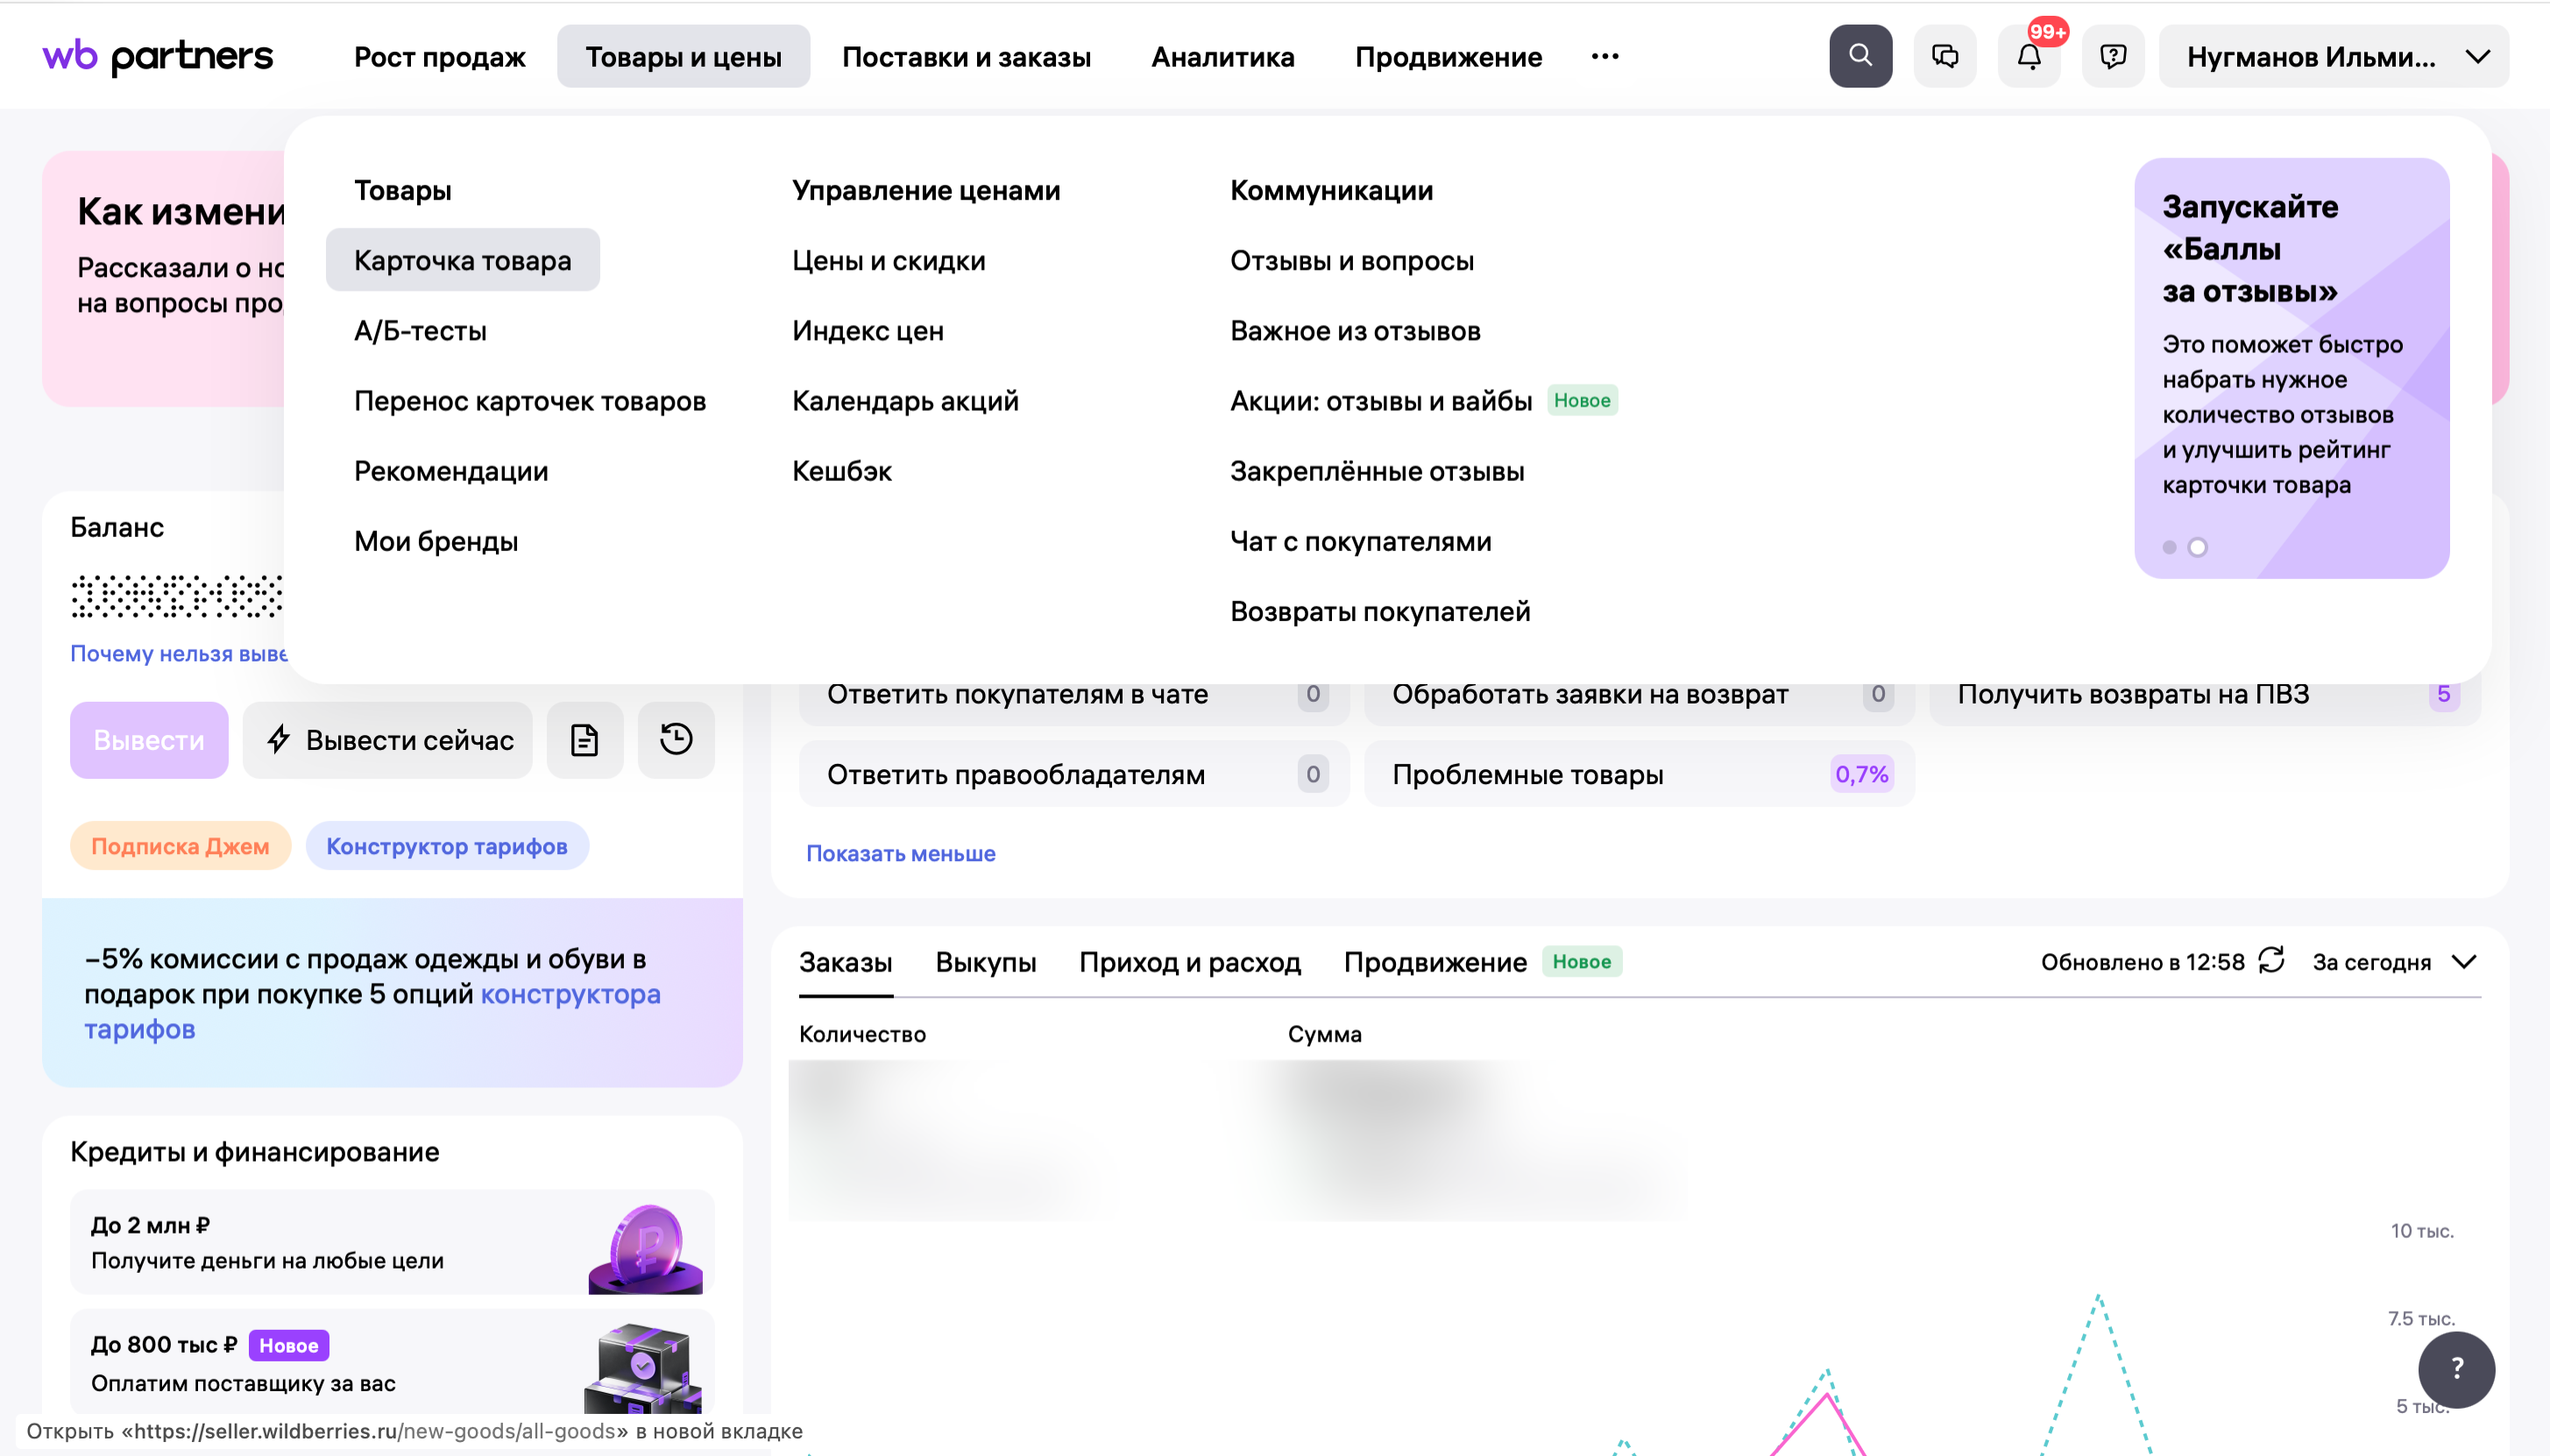Select second carousel dot in promo banner
Screen dimensions: 2550x1456
pyautogui.click(x=2197, y=547)
